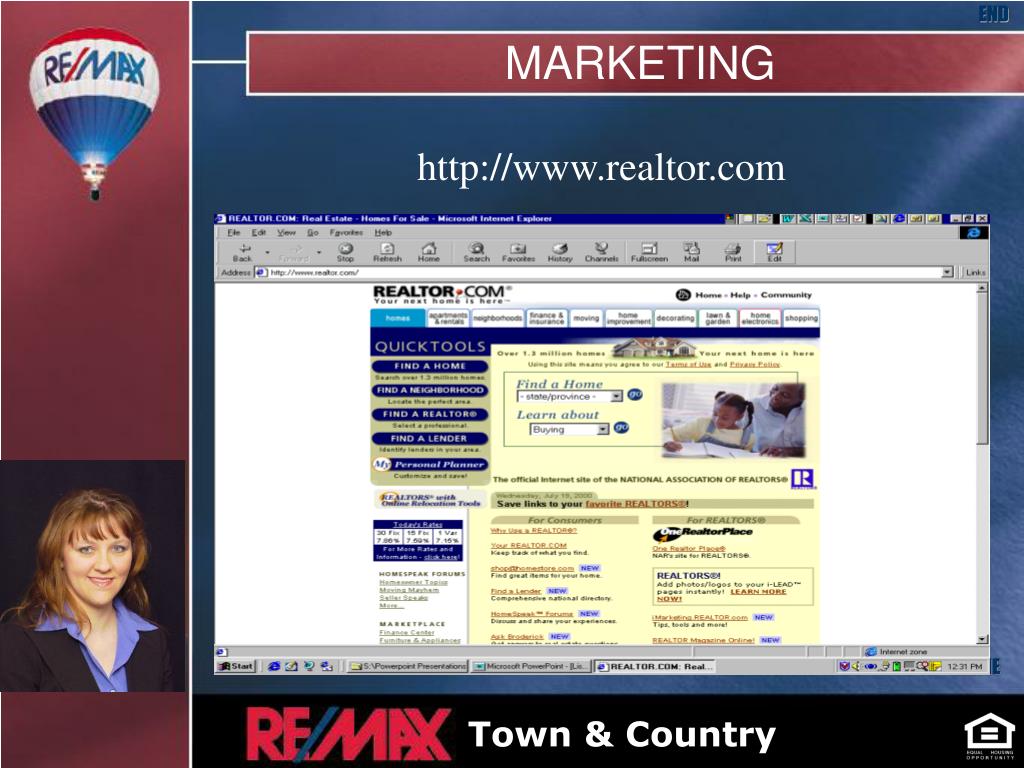1024x768 pixels.
Task: Click the Edit toolbar icon
Action: pyautogui.click(x=775, y=252)
